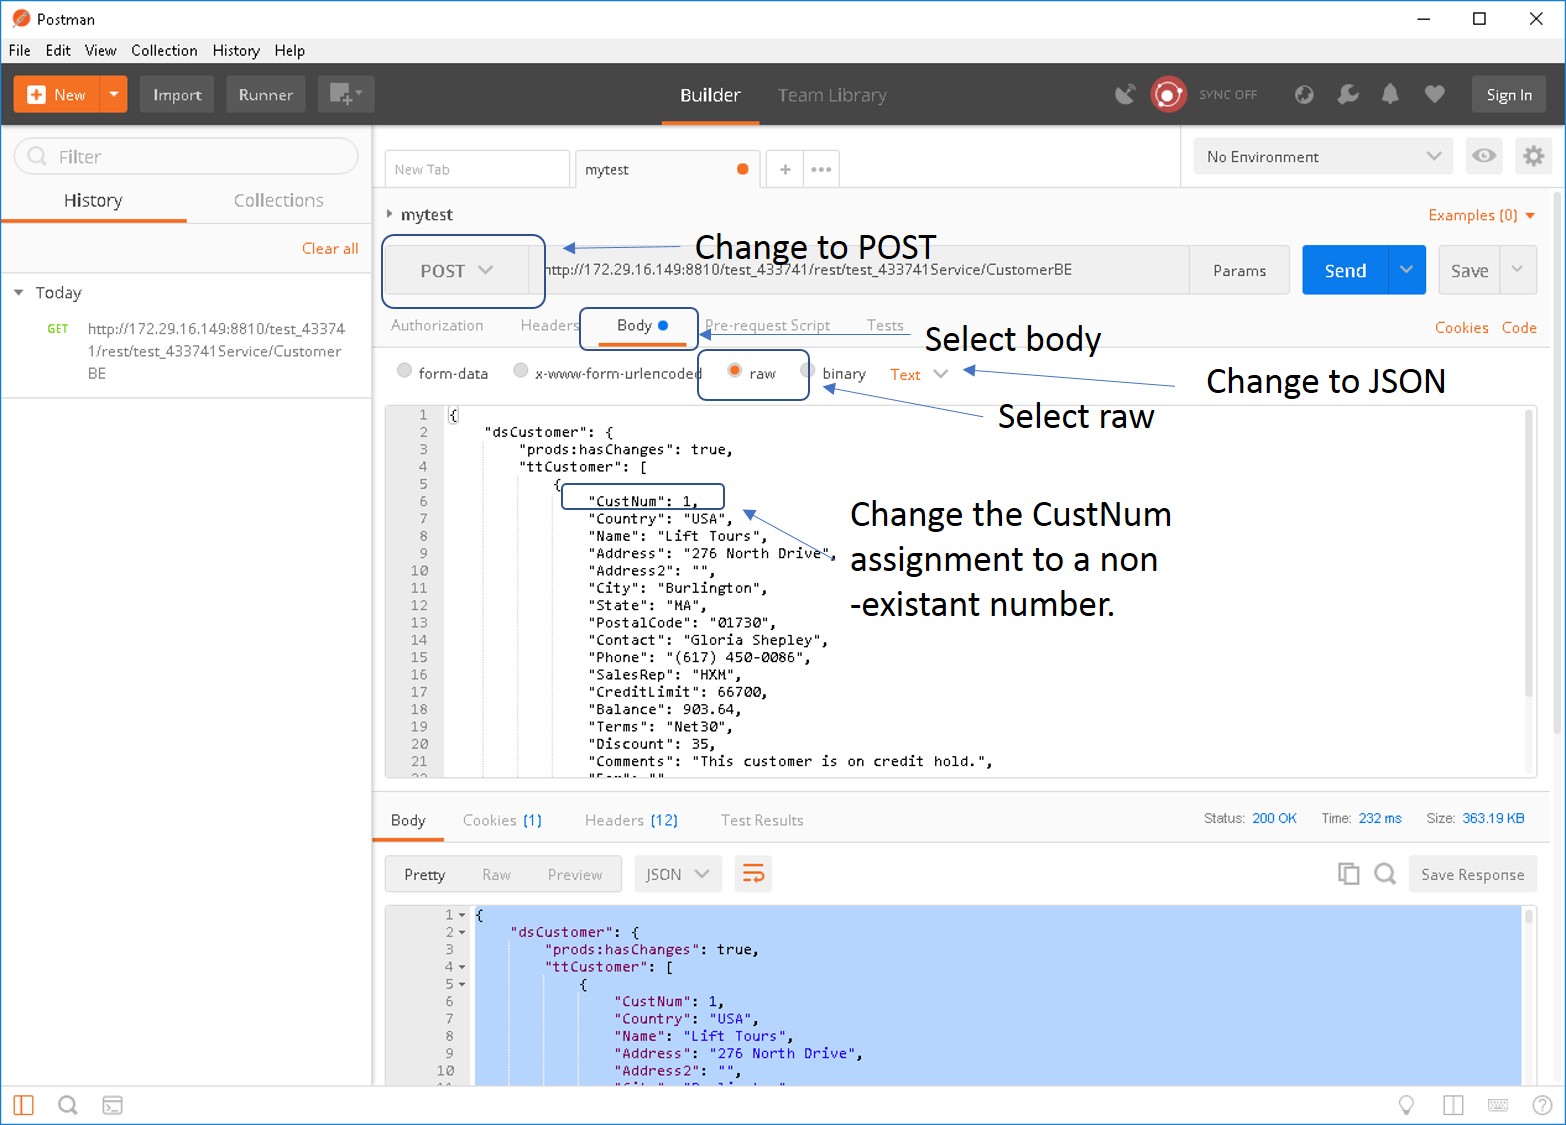This screenshot has width=1566, height=1125.
Task: Click the new window icon in toolbar
Action: [346, 94]
